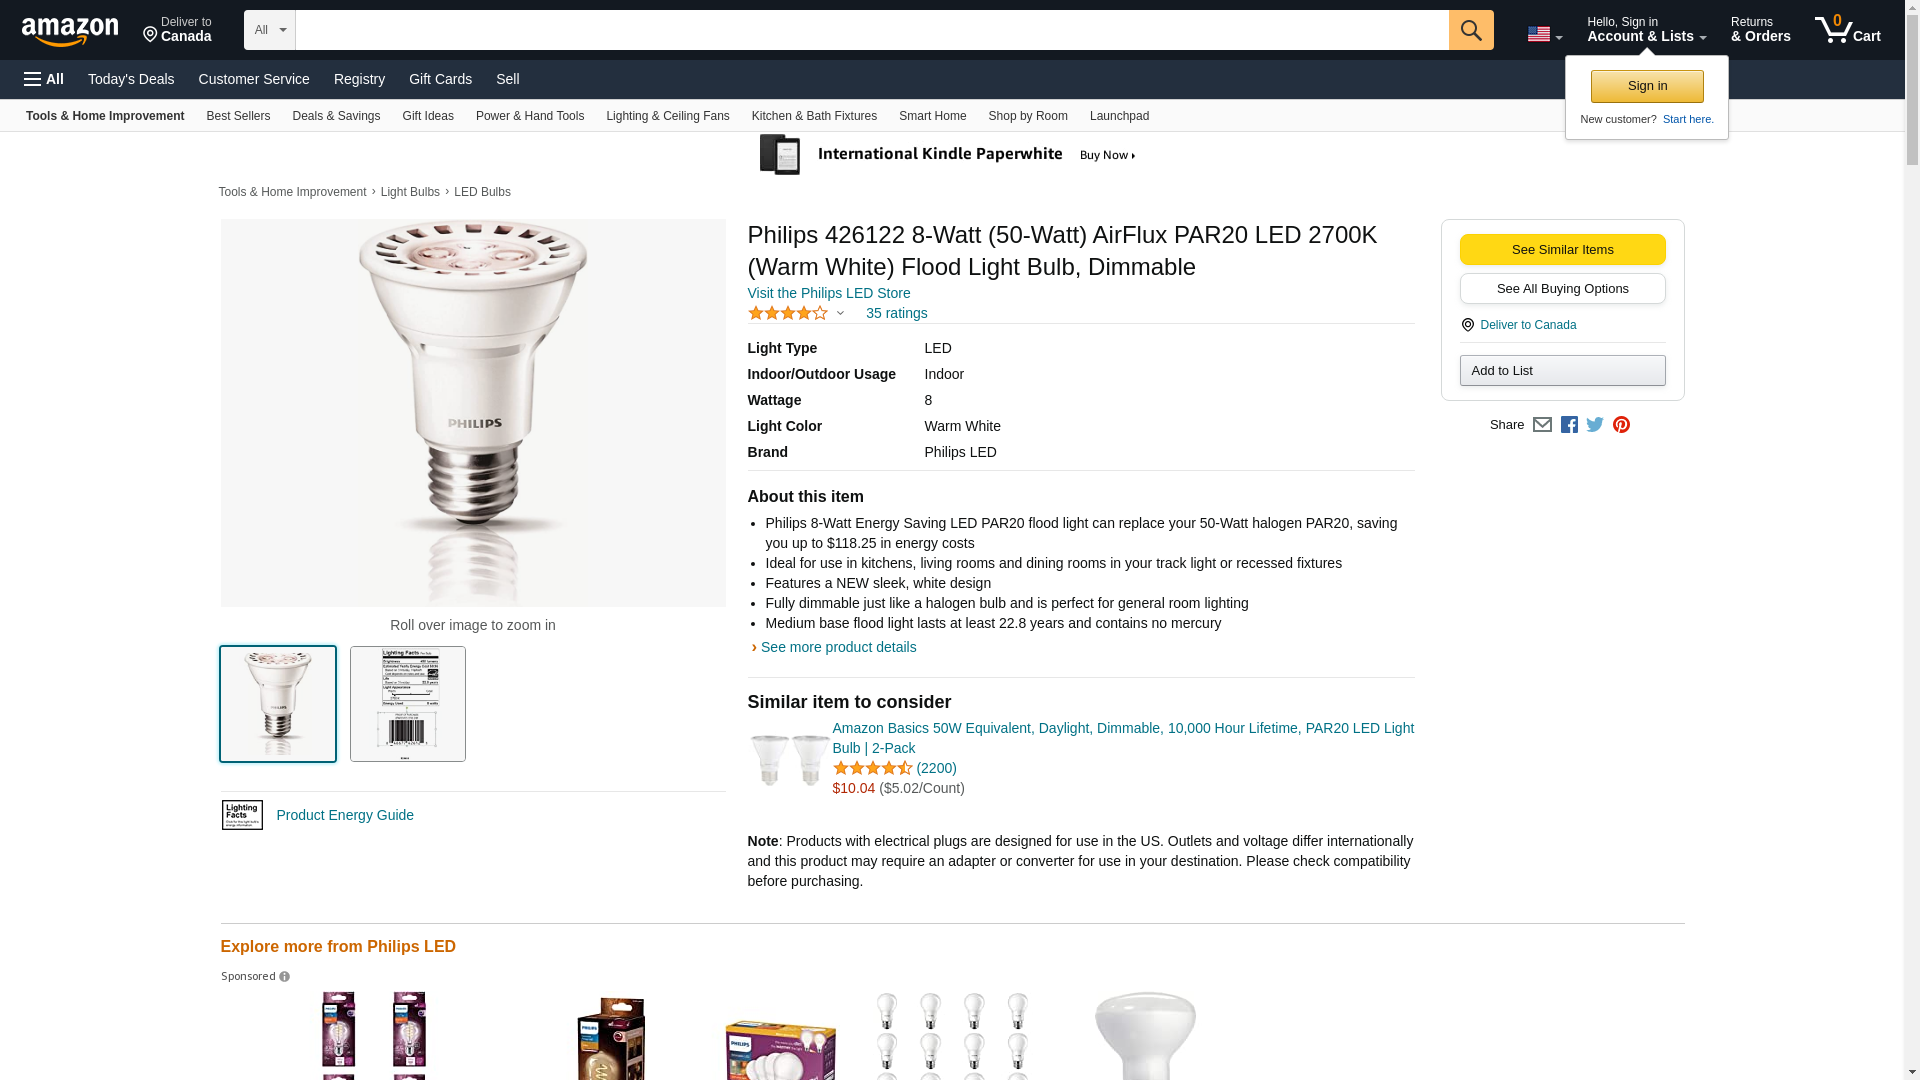Viewport: 1920px width, 1080px height.
Task: Select the Lighting Facts label thumbnail
Action: [407, 704]
